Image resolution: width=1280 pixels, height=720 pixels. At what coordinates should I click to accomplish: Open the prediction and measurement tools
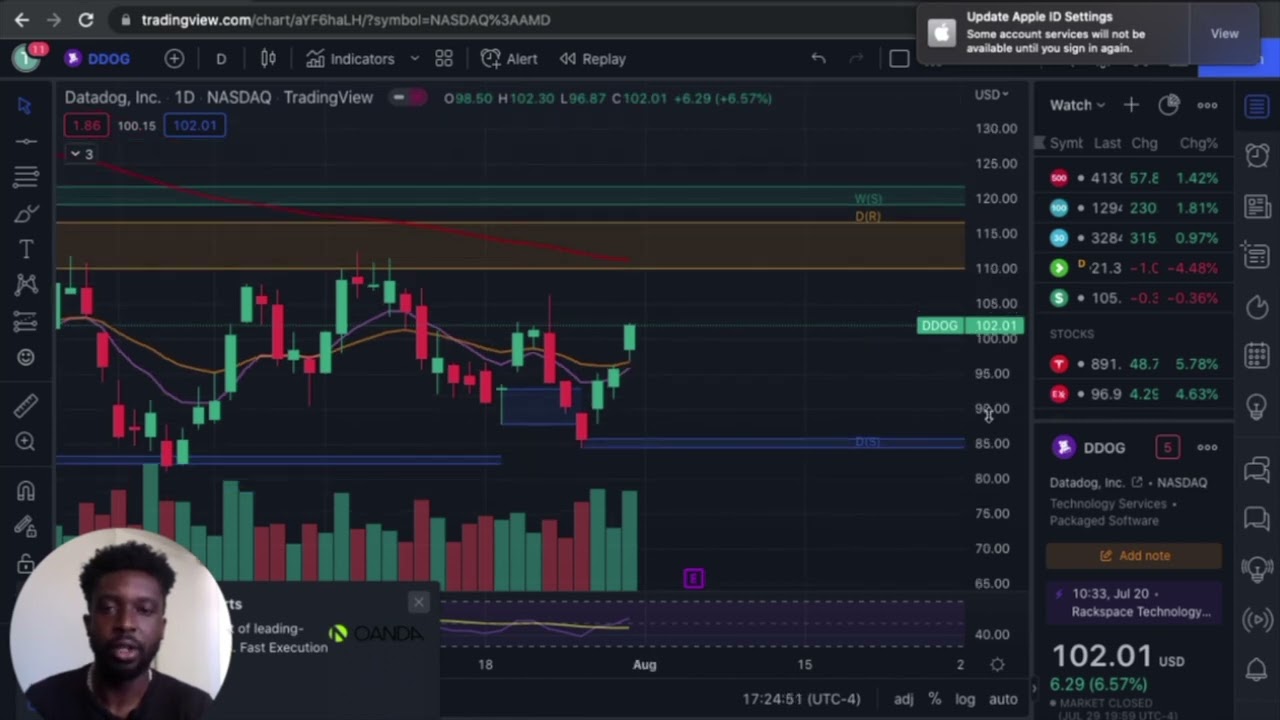click(x=25, y=321)
